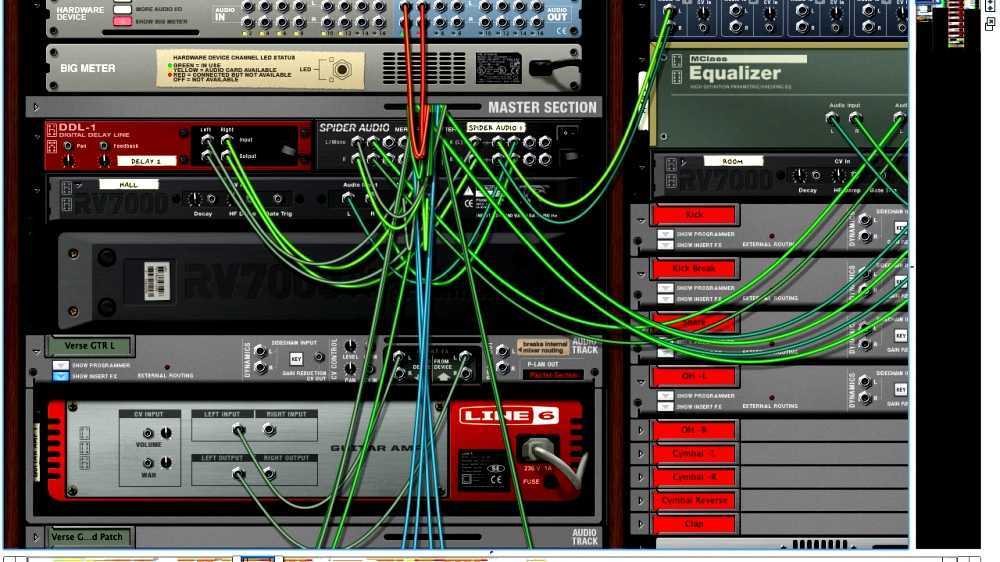Adjust Verse GTR L Level CV knob
This screenshot has height=562, width=1000.
[x=350, y=346]
